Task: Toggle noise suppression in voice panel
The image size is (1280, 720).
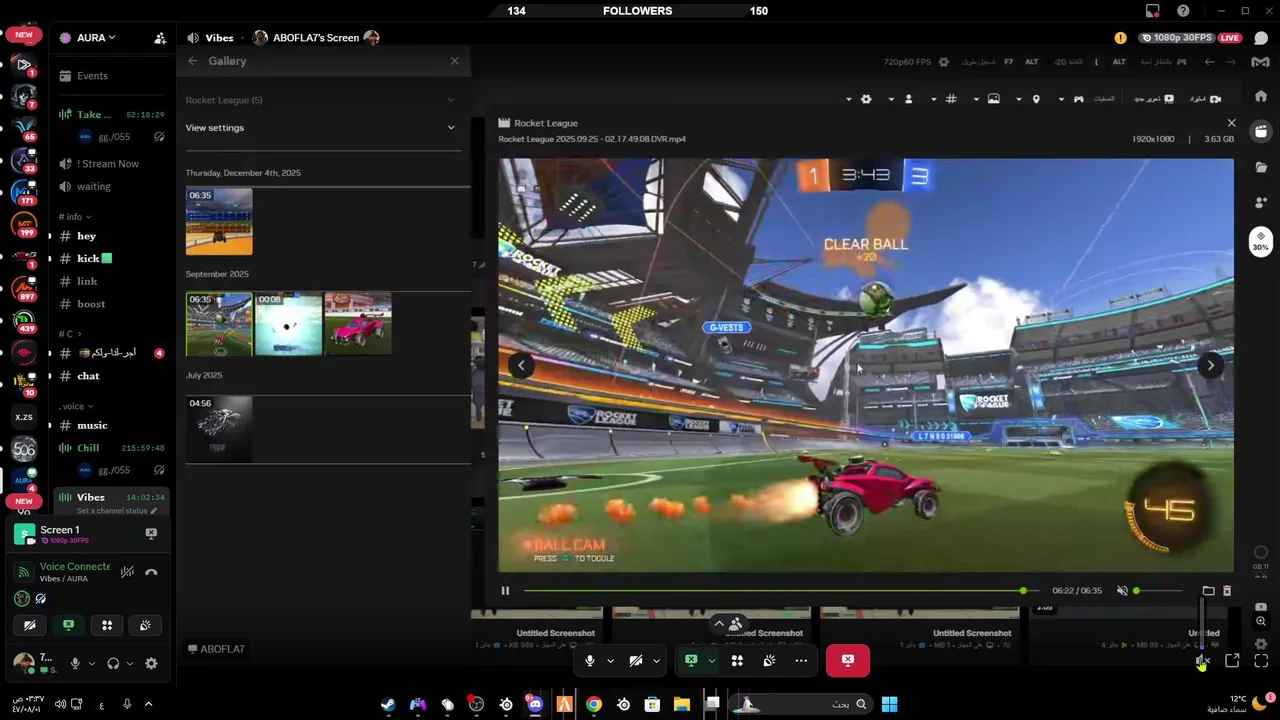Action: 127,572
